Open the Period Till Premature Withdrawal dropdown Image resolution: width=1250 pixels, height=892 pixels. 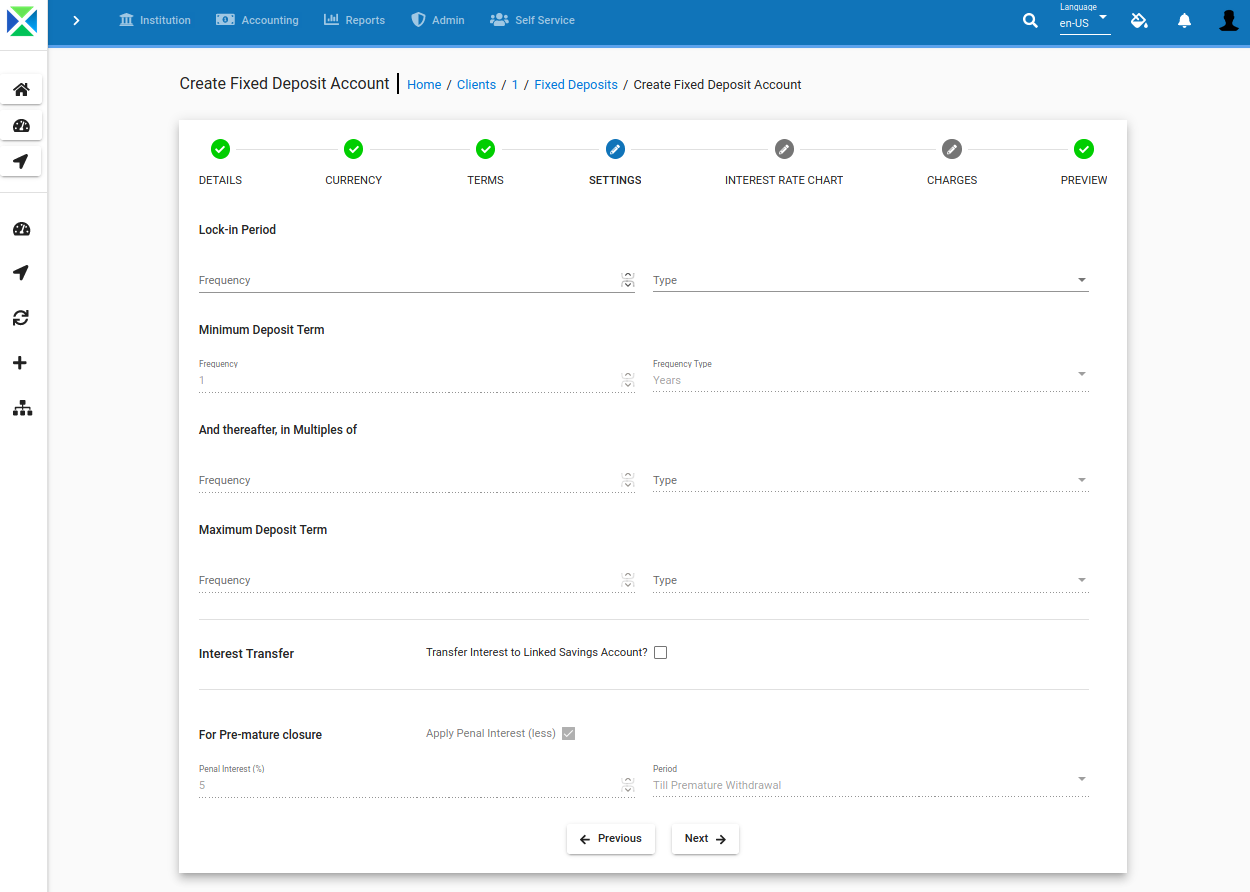click(871, 780)
